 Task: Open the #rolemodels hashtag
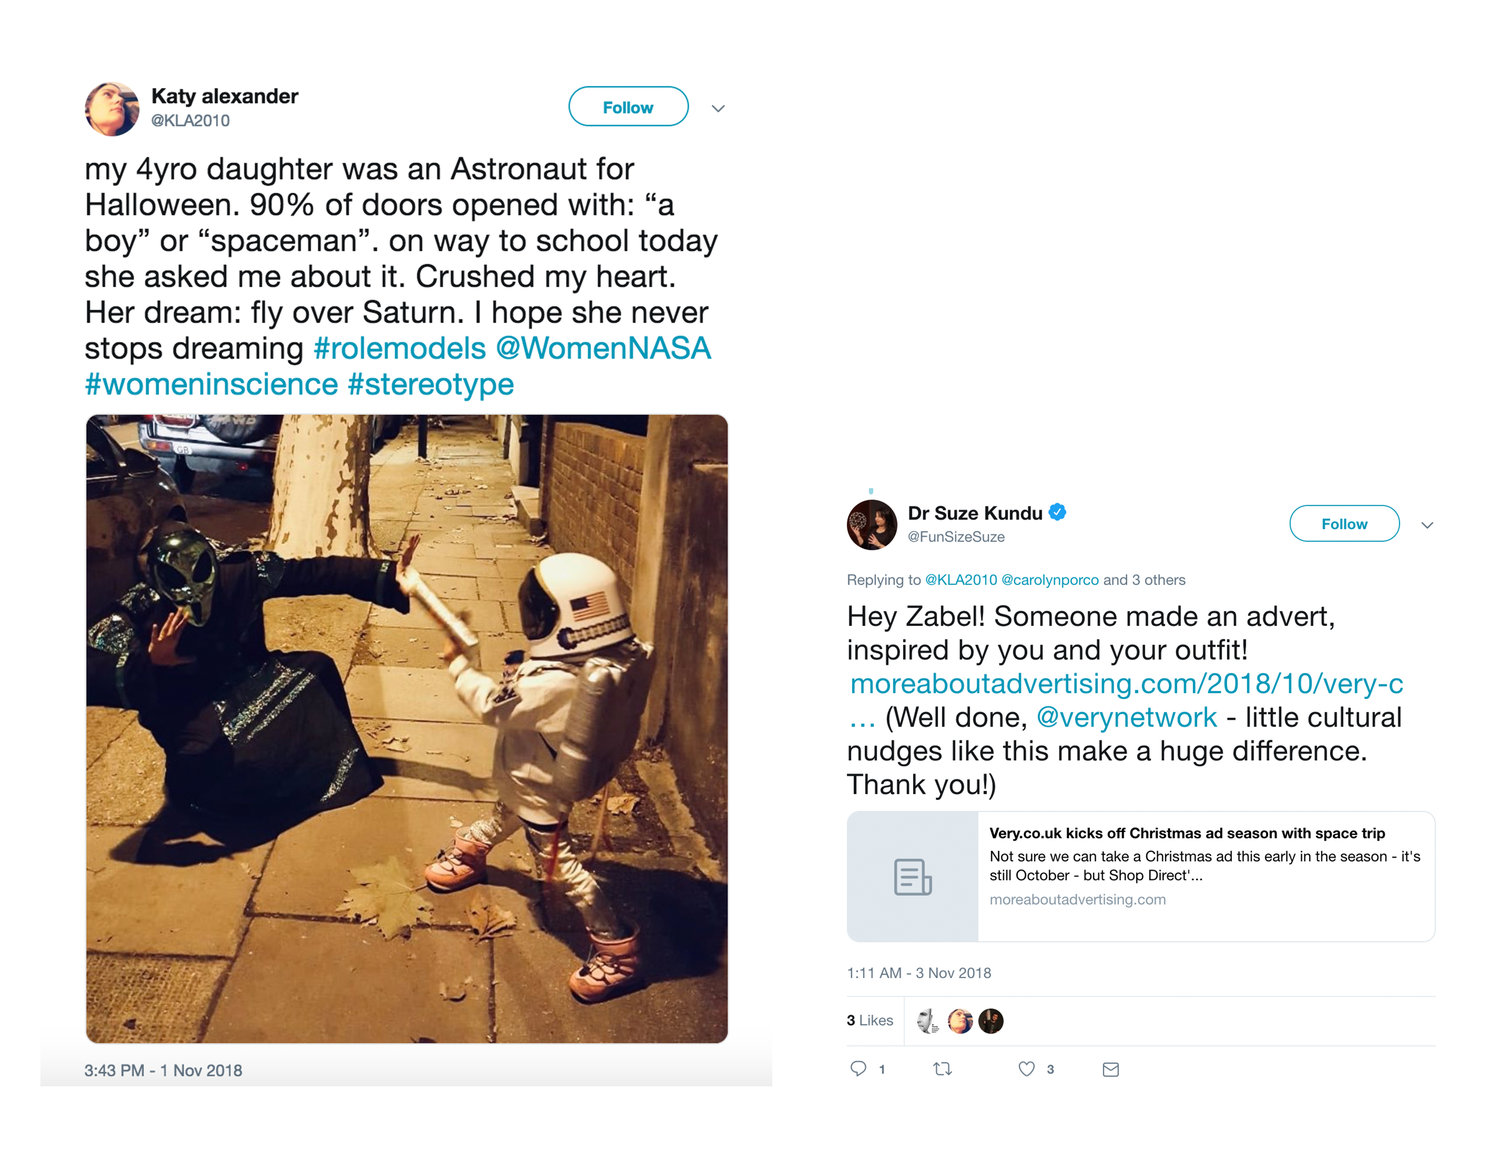(x=400, y=348)
